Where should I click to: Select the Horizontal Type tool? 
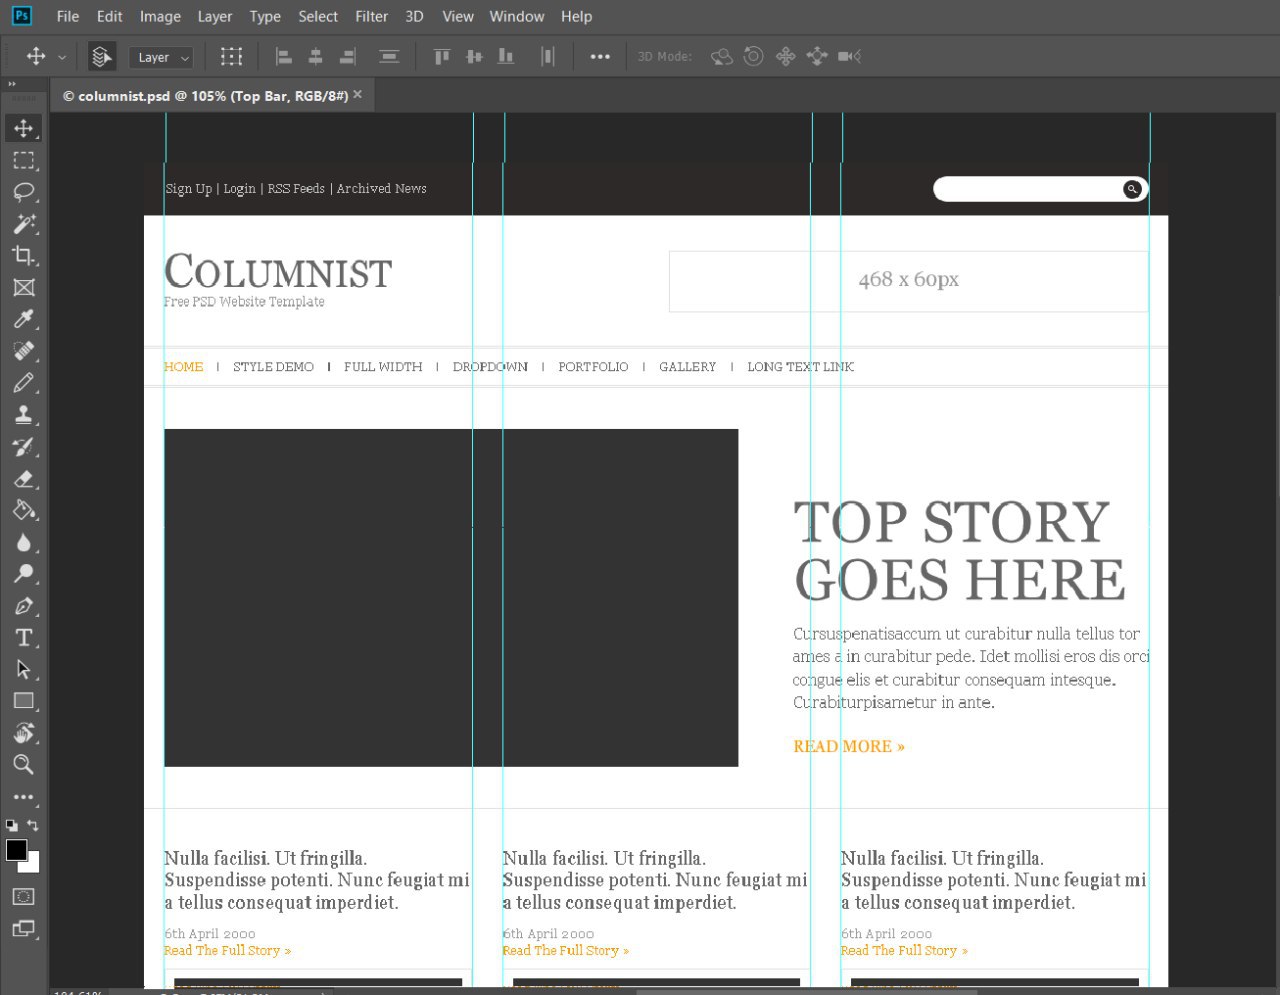pyautogui.click(x=24, y=638)
